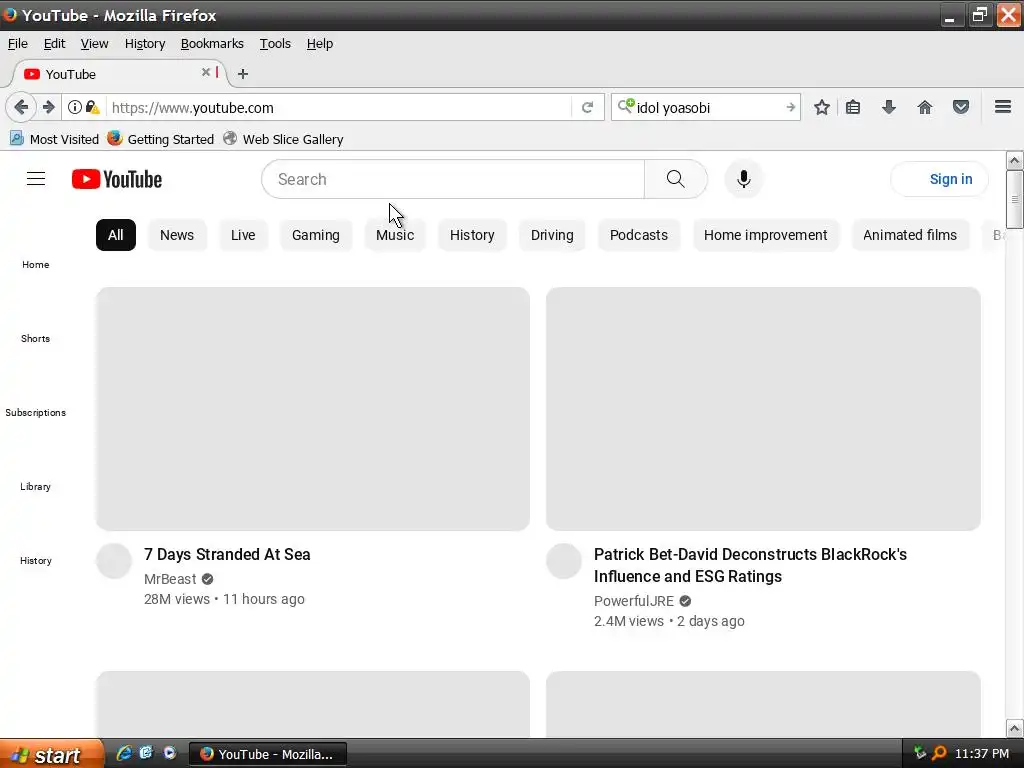This screenshot has width=1024, height=768.
Task: Click page scrollbar down arrow
Action: coord(1014,728)
